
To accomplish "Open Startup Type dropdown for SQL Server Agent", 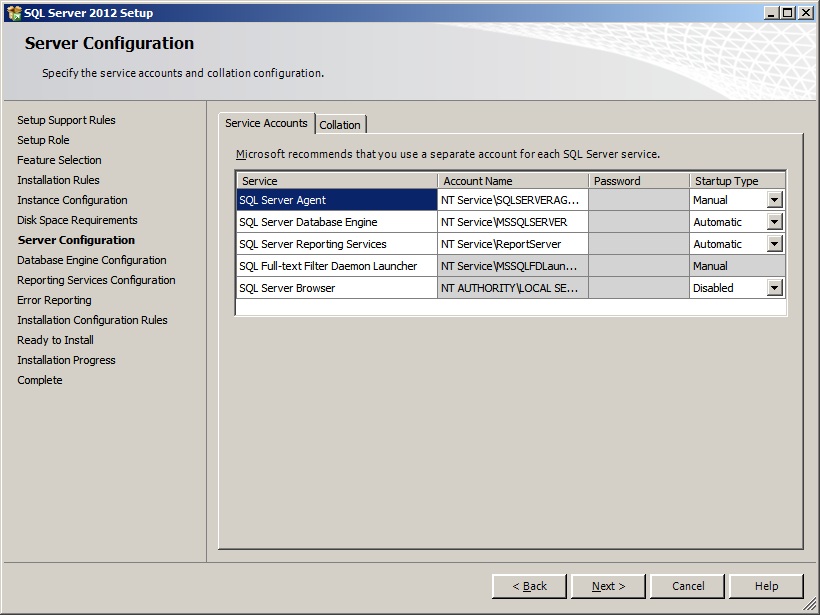I will 774,200.
